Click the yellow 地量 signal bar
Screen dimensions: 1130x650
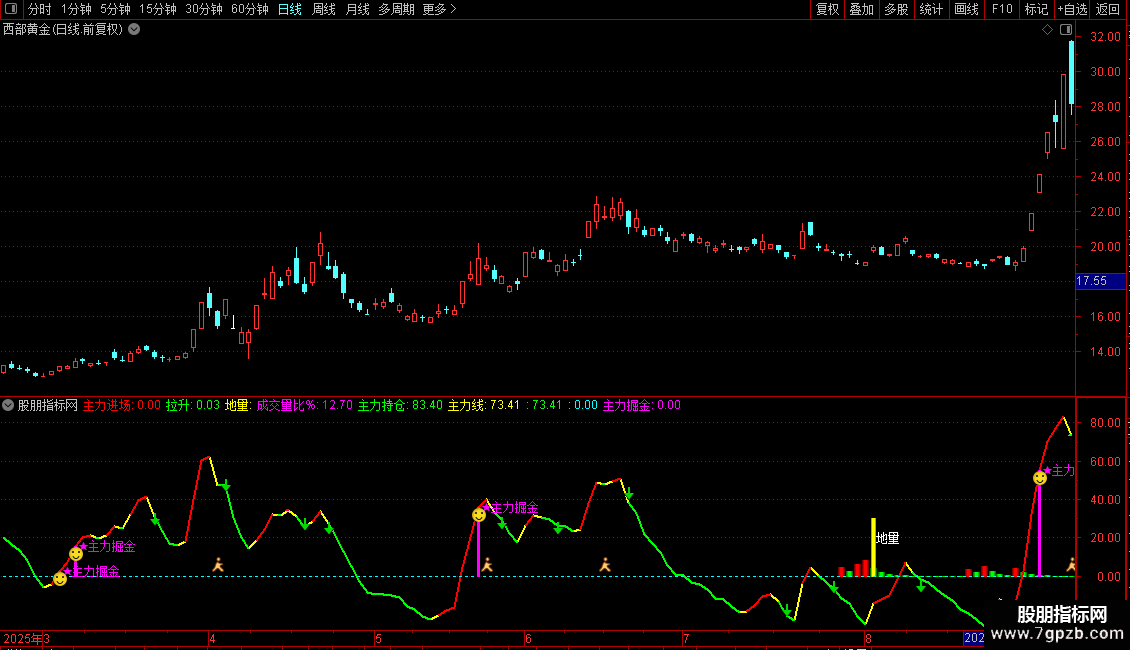873,547
